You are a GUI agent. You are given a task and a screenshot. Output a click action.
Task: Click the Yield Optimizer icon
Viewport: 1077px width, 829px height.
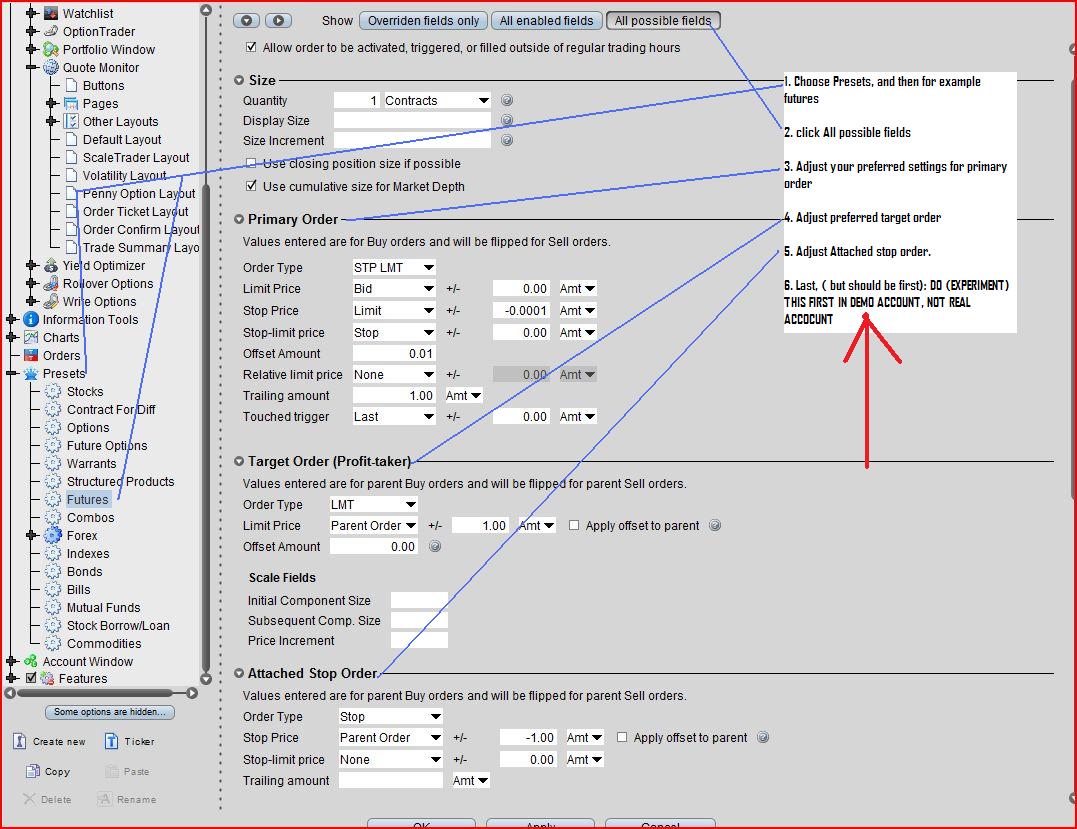(51, 265)
